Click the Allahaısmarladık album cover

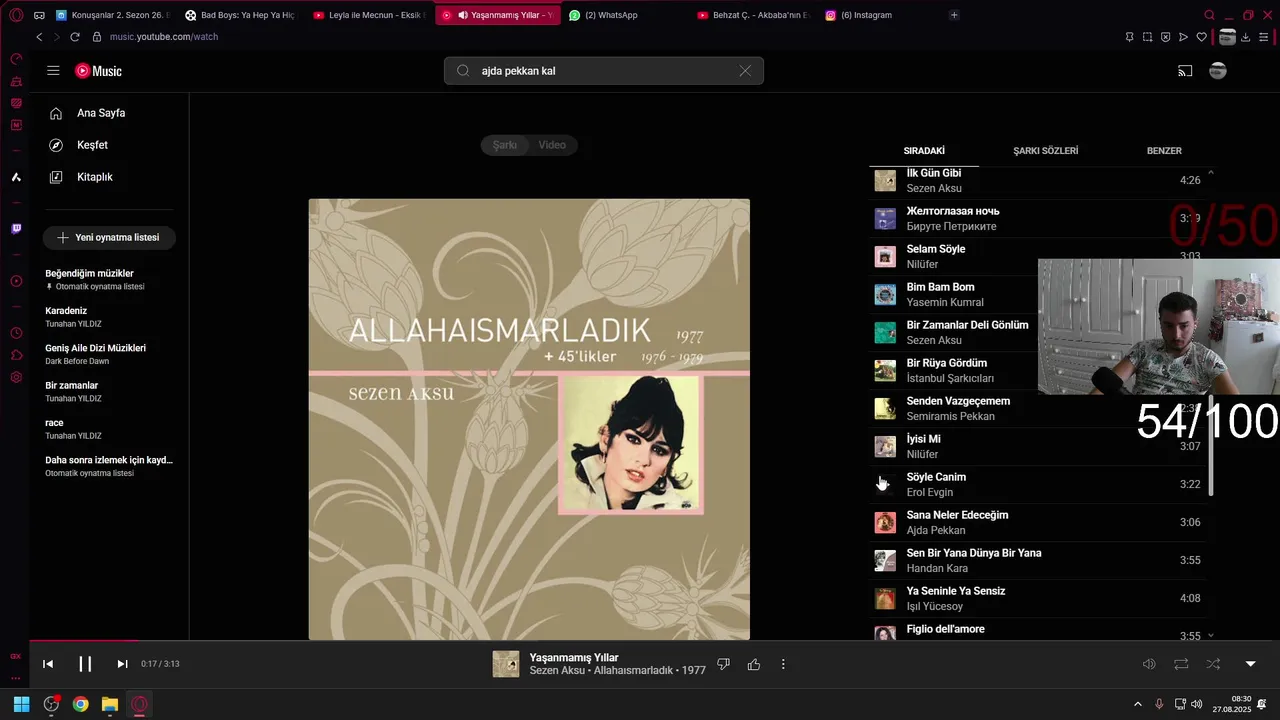(529, 419)
